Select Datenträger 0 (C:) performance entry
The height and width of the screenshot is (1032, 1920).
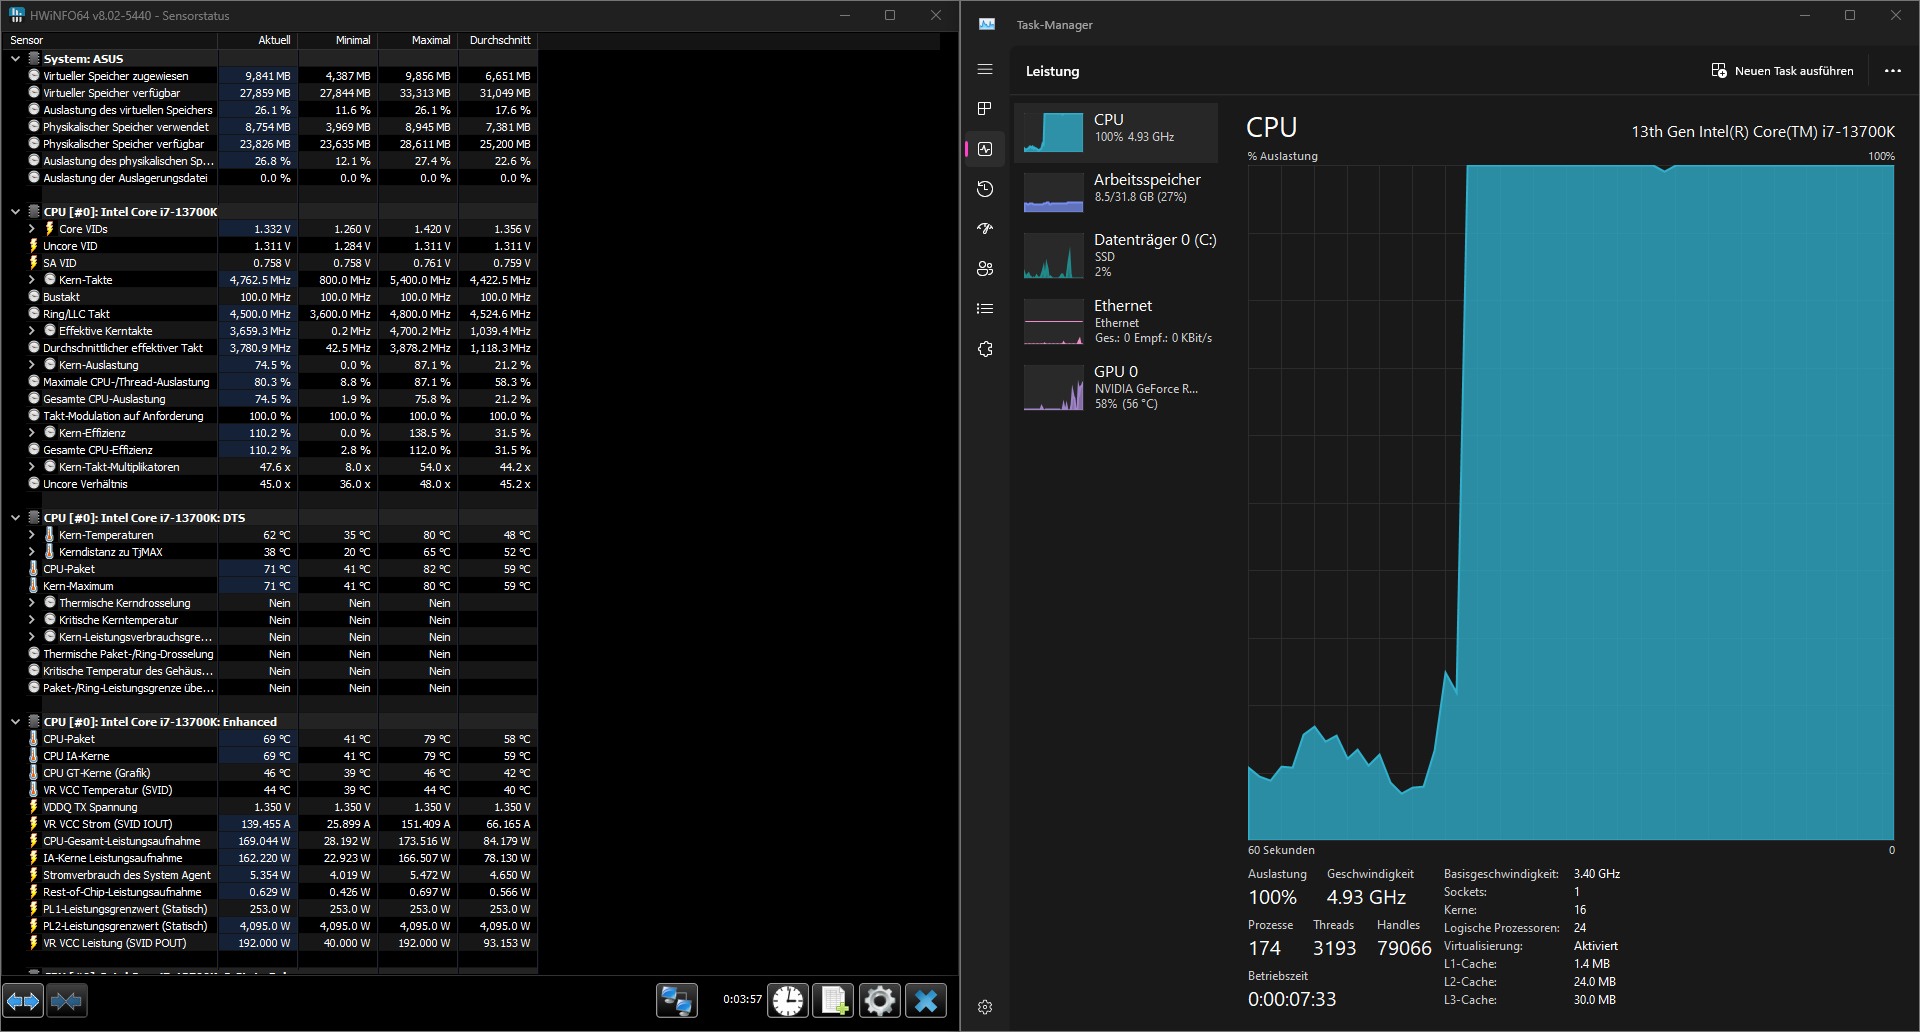pyautogui.click(x=1116, y=255)
